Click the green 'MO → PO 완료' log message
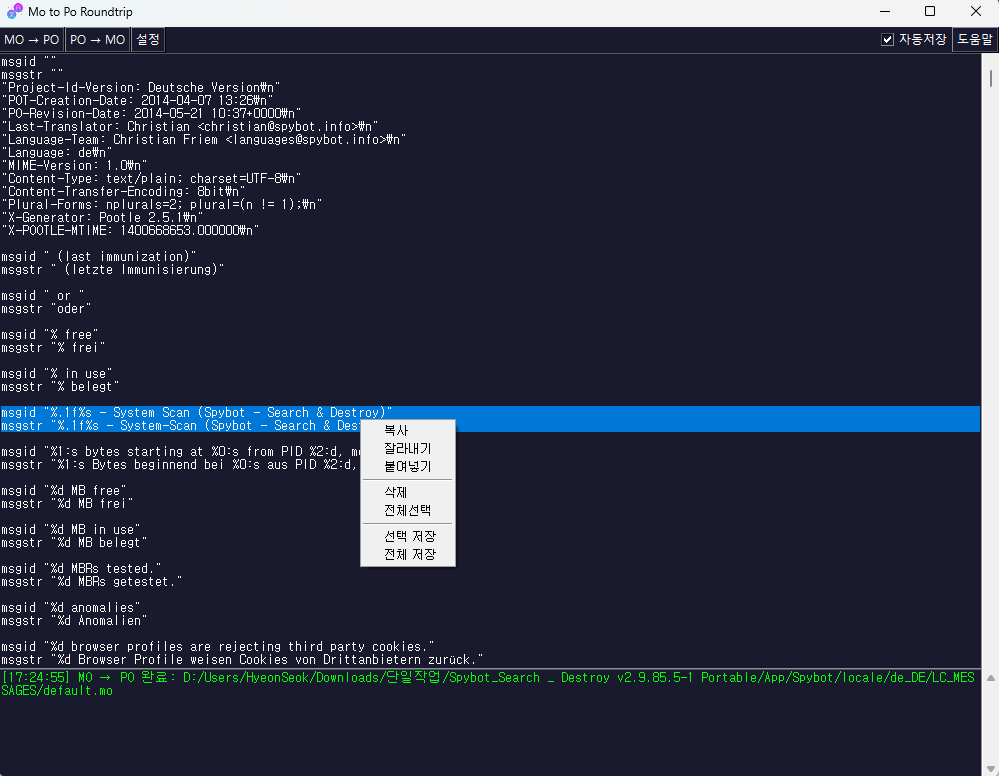The width and height of the screenshot is (999, 776). pyautogui.click(x=487, y=684)
